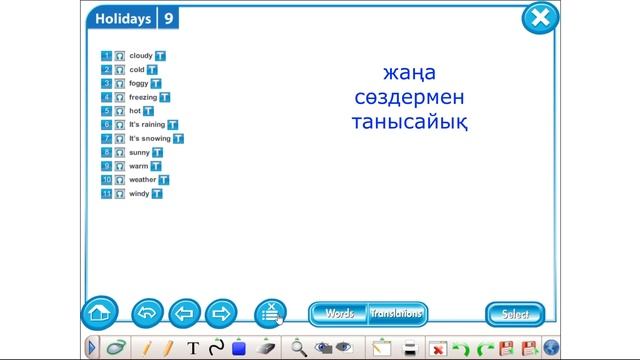Close the Holidays 9 vocabulary window
Viewport: 640px width, 360px height.
pyautogui.click(x=540, y=18)
